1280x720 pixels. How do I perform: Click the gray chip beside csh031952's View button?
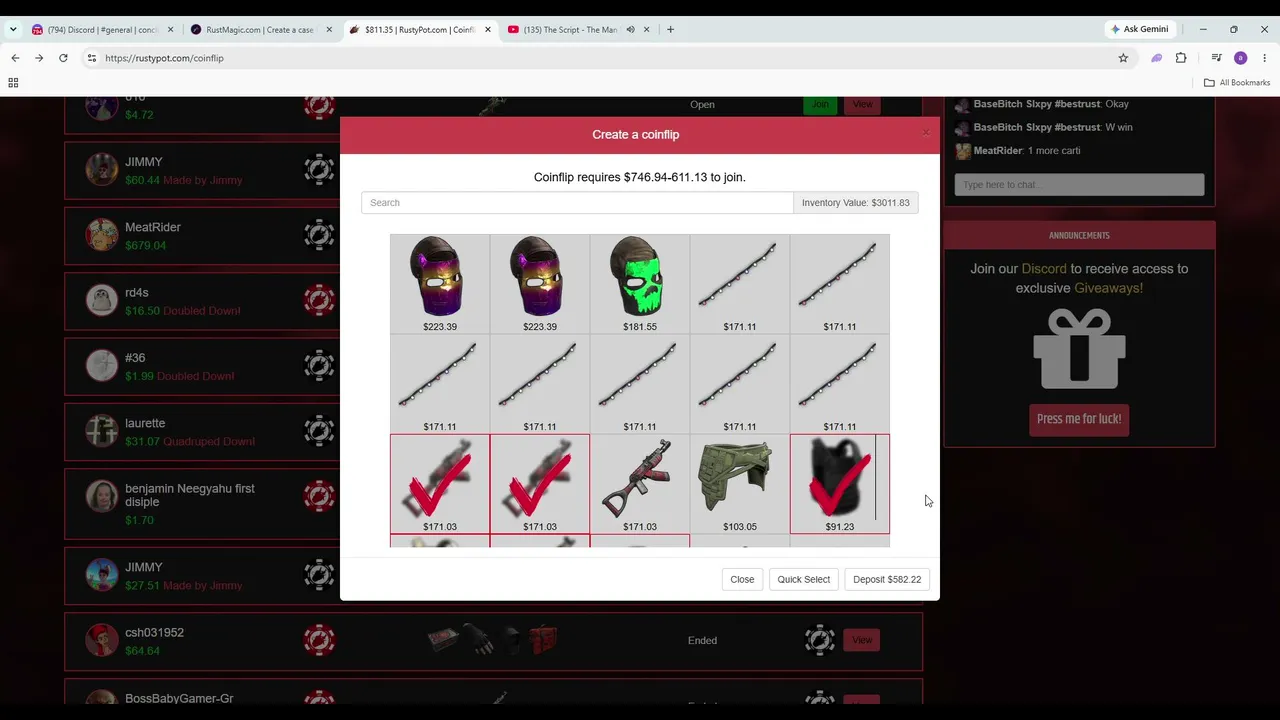pyautogui.click(x=820, y=640)
